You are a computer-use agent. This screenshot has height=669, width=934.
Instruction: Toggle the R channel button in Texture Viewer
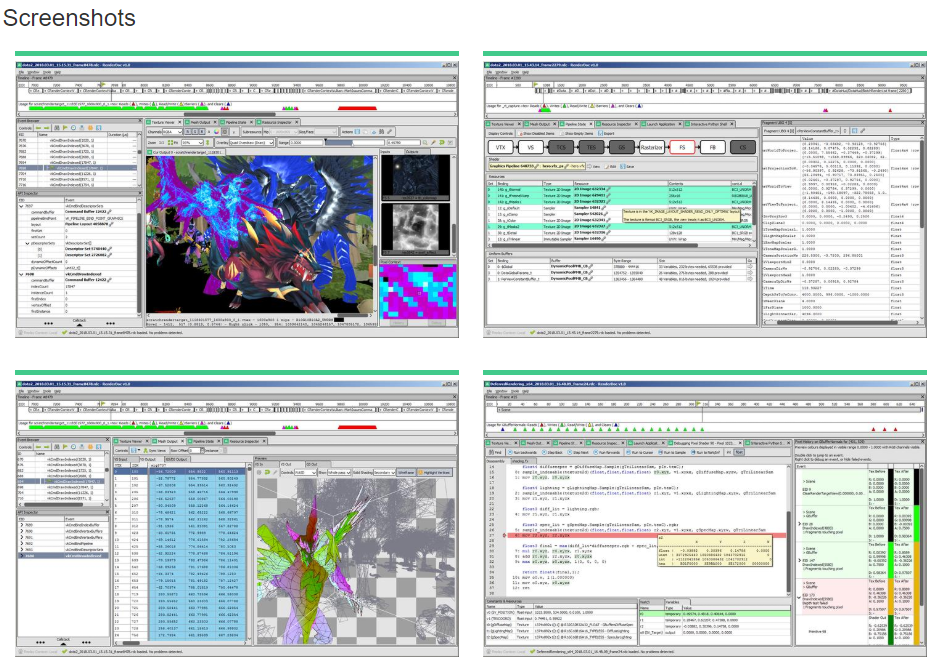click(x=187, y=132)
